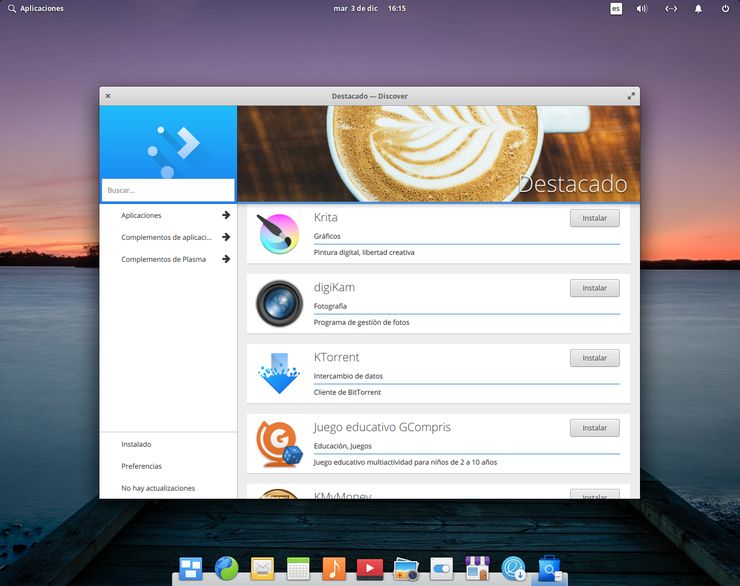740x586 pixels.
Task: Click the Buscar... search field
Action: [x=168, y=190]
